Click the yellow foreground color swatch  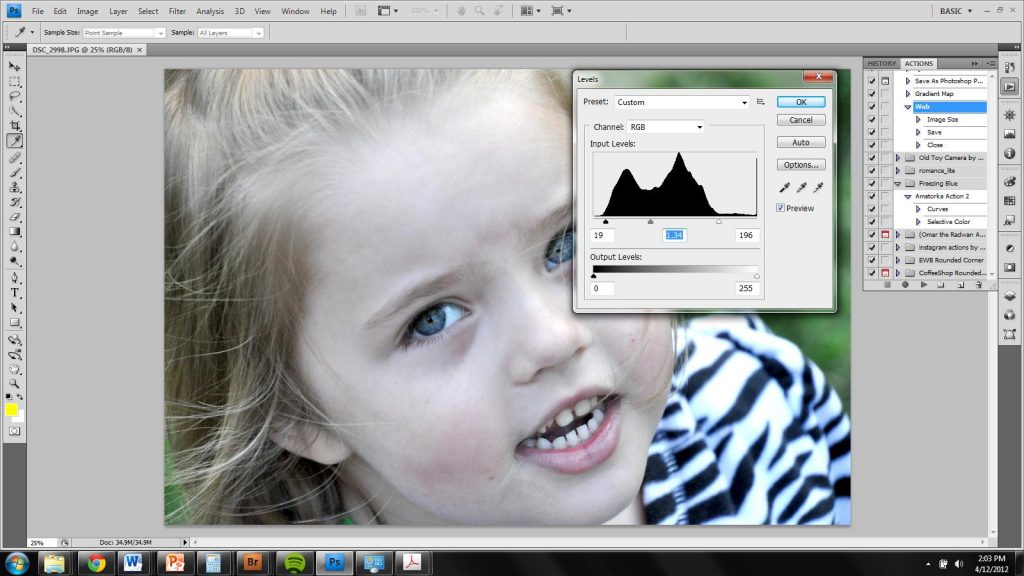point(11,409)
